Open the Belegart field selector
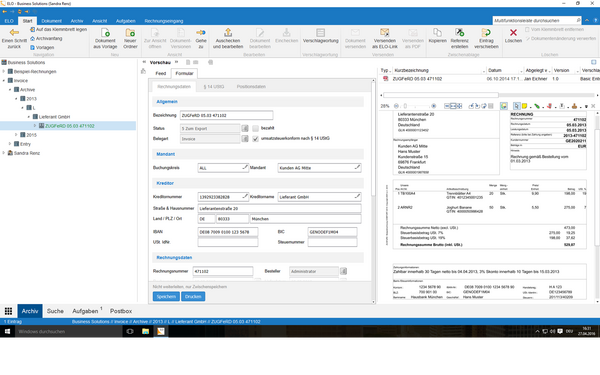 click(x=245, y=139)
